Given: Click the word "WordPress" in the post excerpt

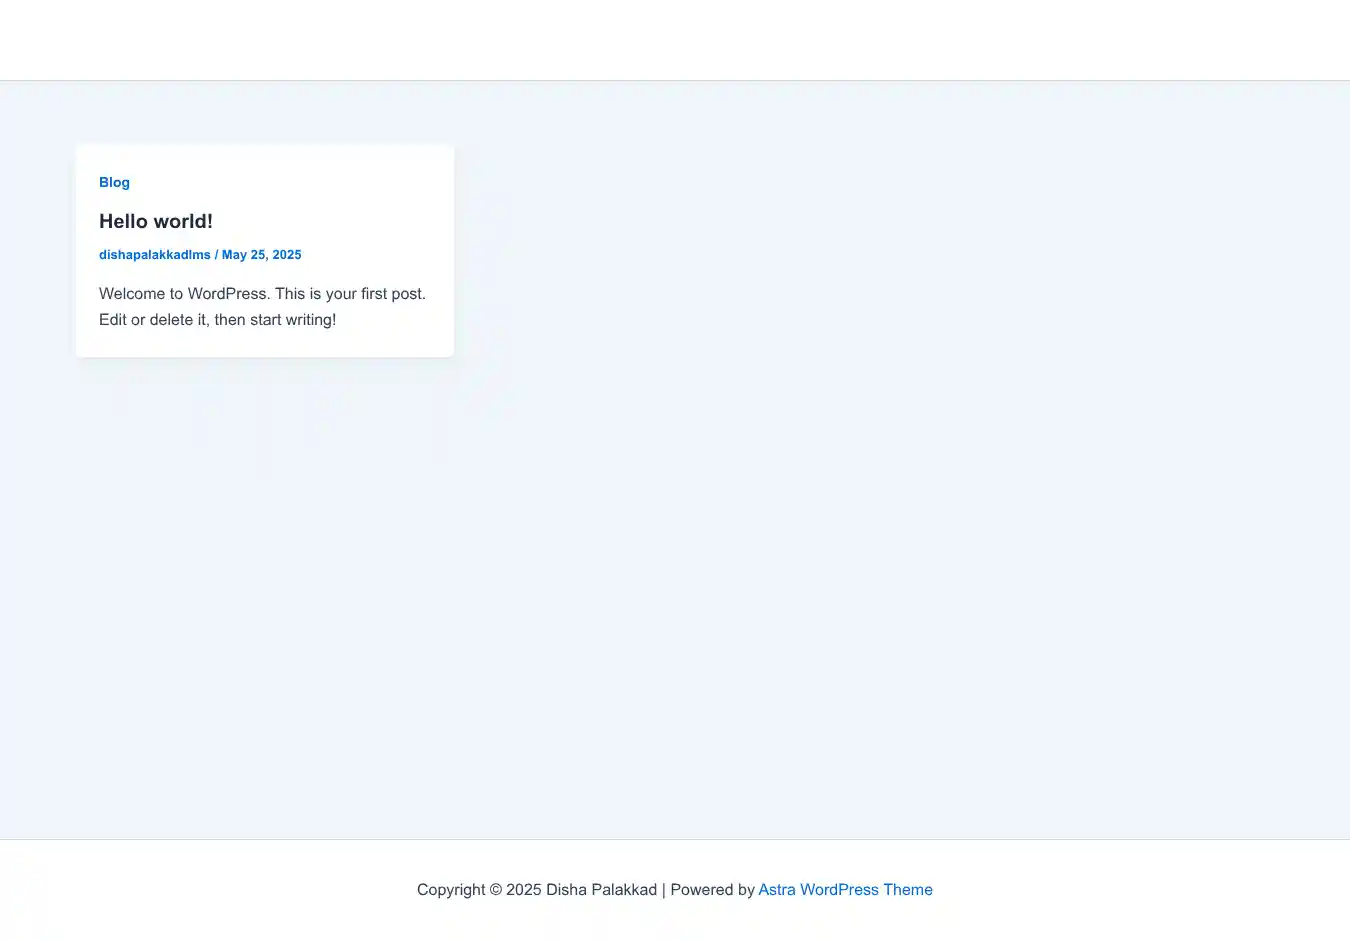Looking at the screenshot, I should tap(228, 294).
